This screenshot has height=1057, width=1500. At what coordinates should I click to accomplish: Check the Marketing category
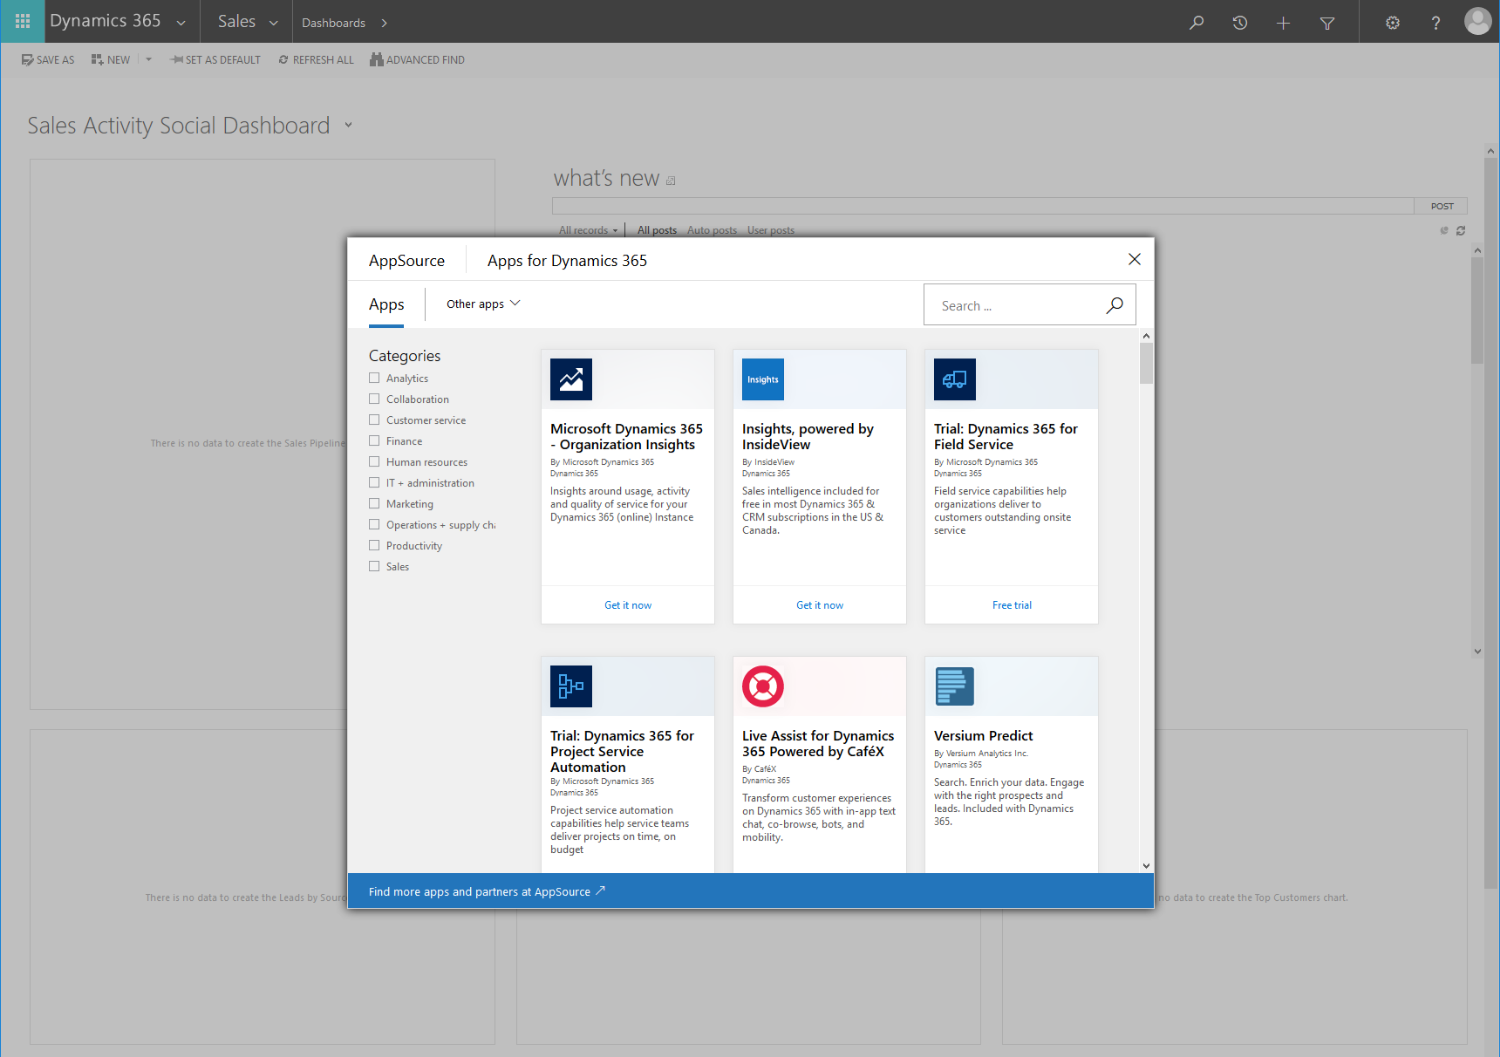[374, 504]
